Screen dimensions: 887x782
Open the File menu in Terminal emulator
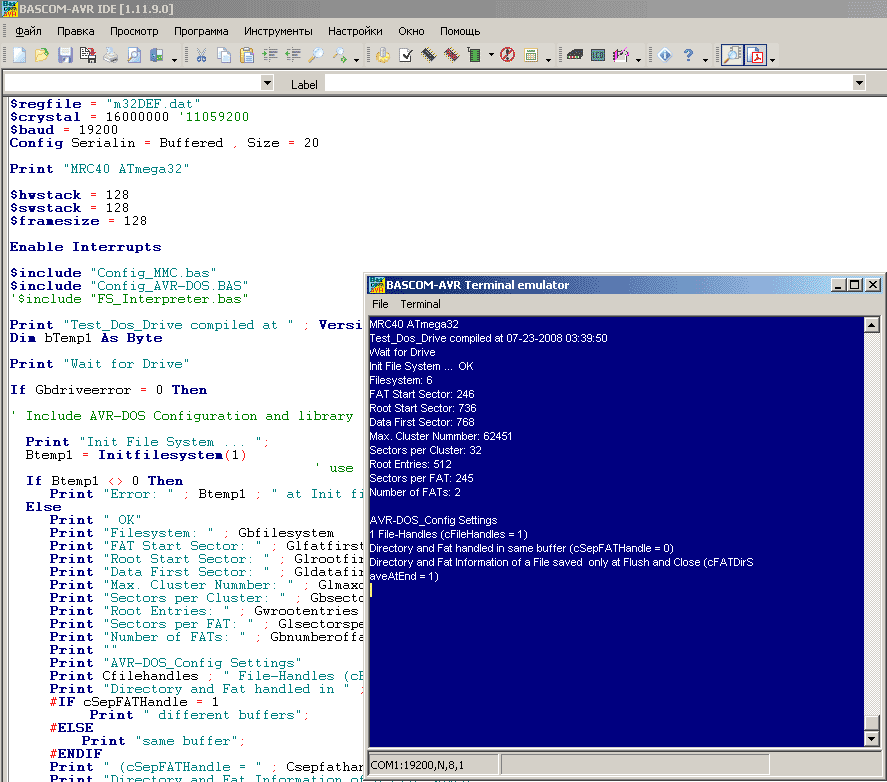(x=380, y=303)
